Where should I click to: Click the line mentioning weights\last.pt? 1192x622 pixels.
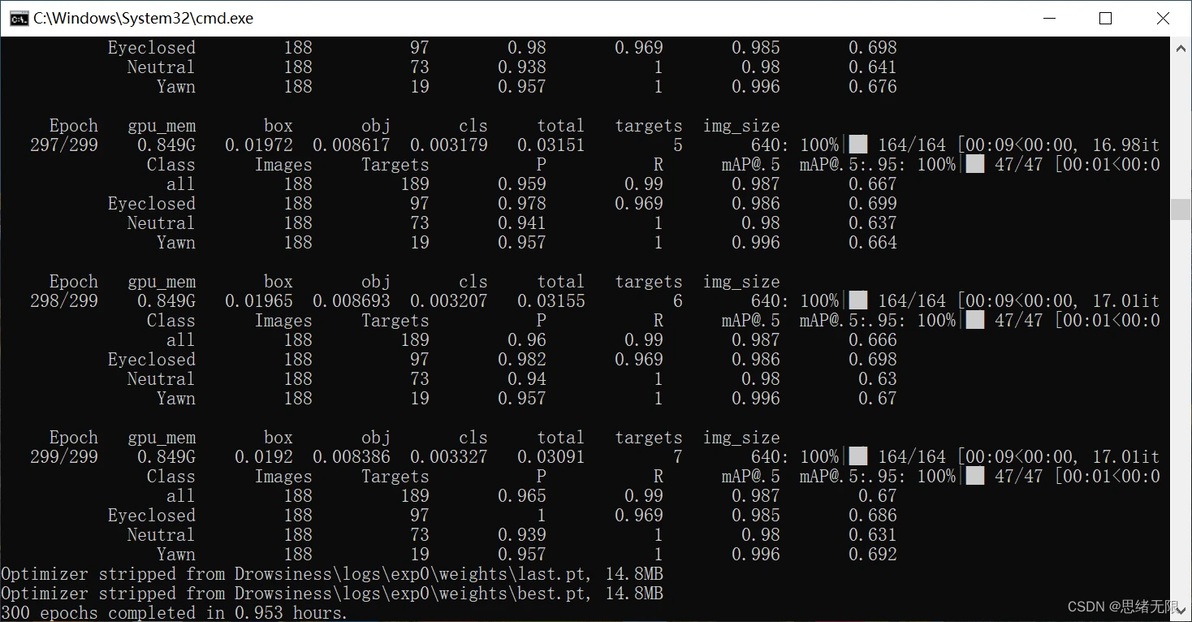(x=331, y=573)
